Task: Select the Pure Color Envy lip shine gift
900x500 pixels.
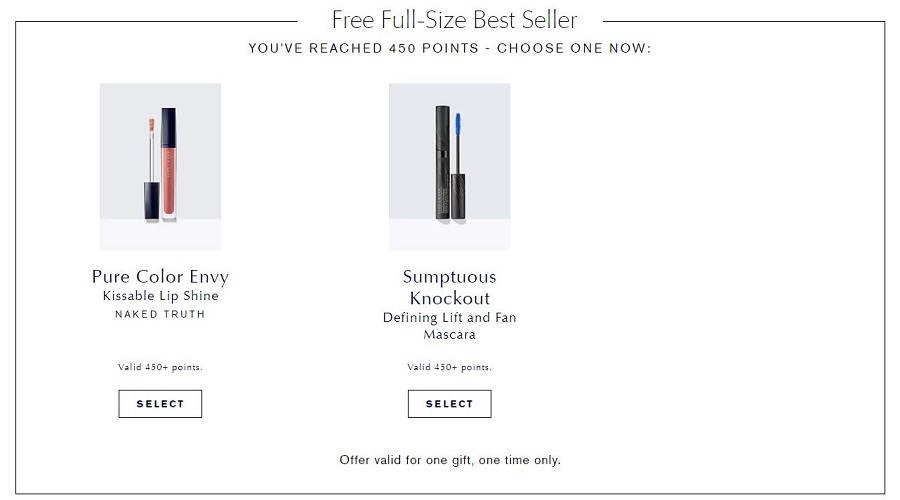Action: [160, 404]
